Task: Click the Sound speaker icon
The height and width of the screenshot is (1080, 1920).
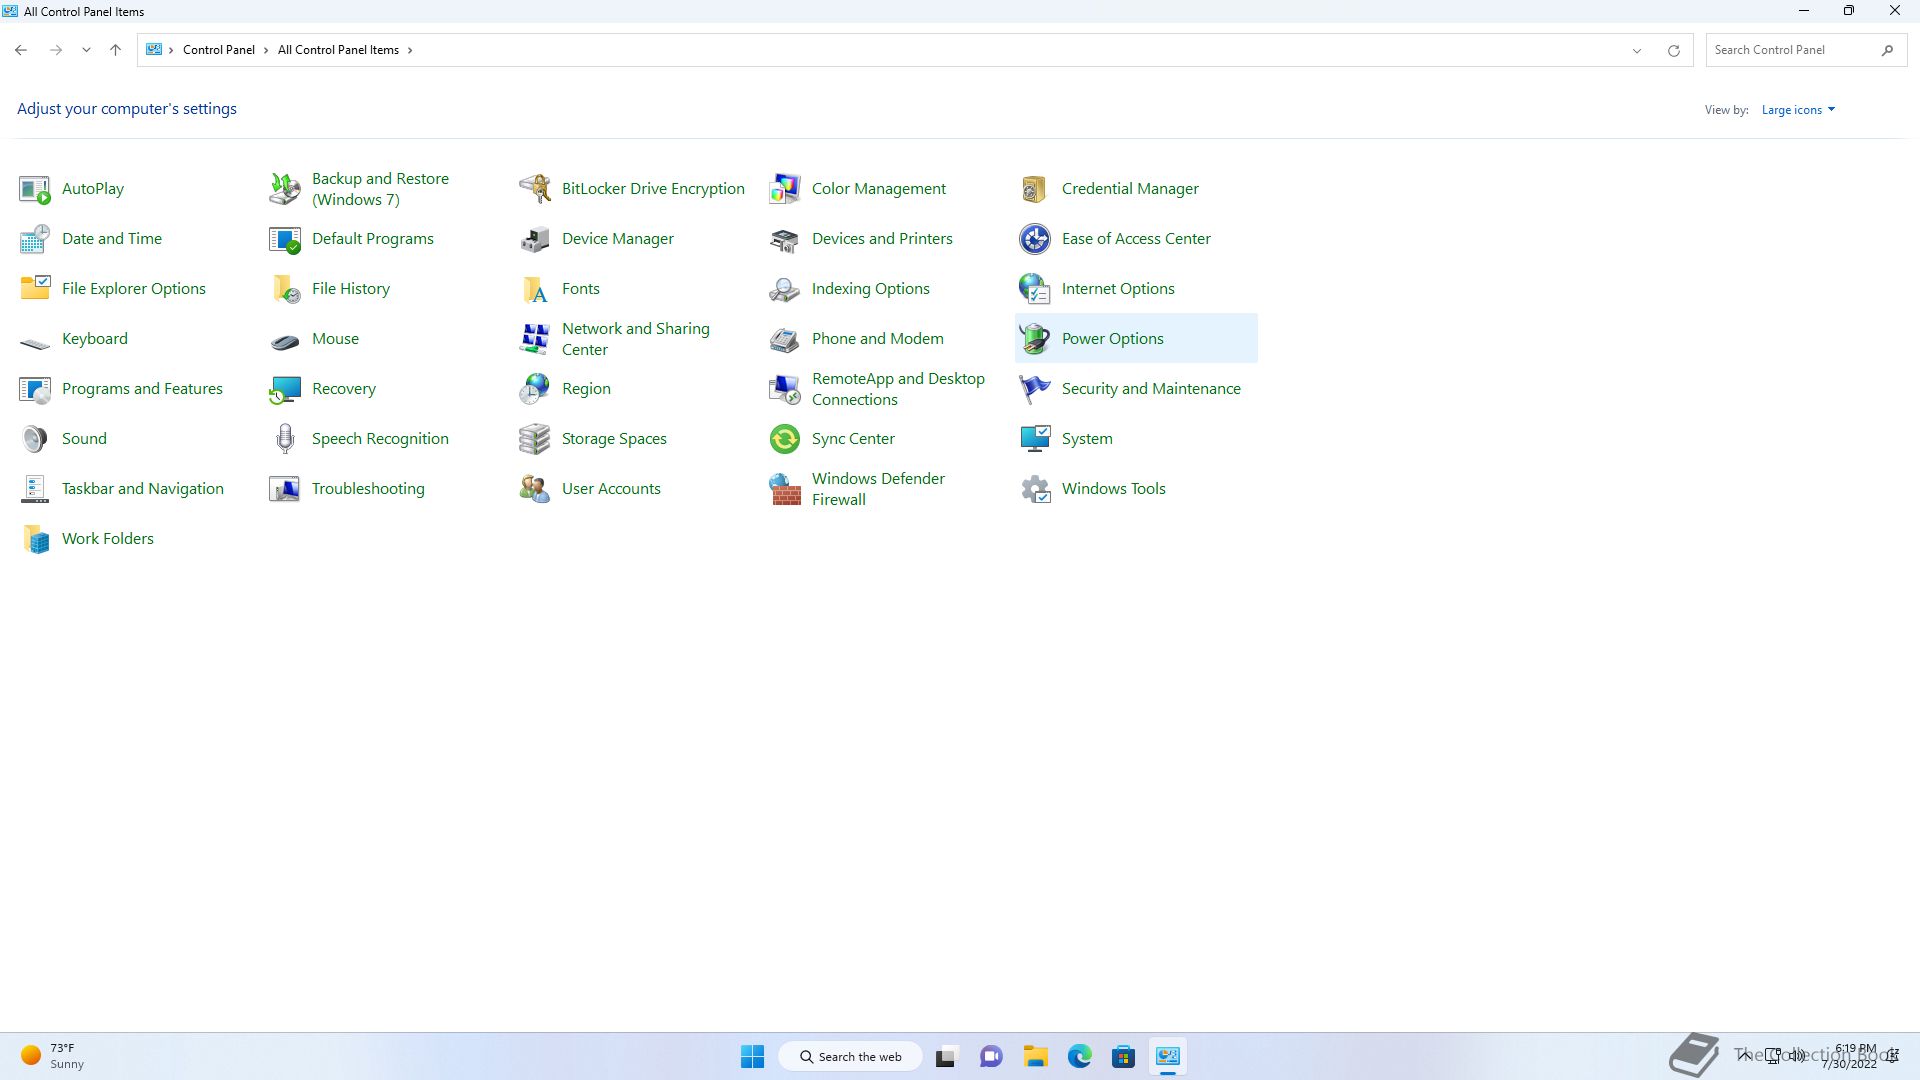Action: (35, 439)
